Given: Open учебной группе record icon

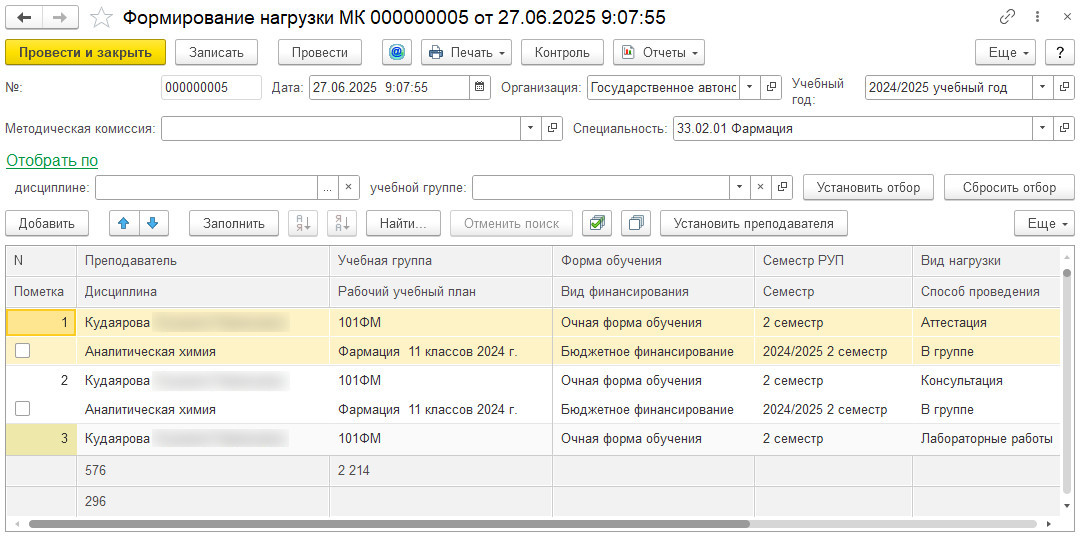Looking at the screenshot, I should coord(782,187).
